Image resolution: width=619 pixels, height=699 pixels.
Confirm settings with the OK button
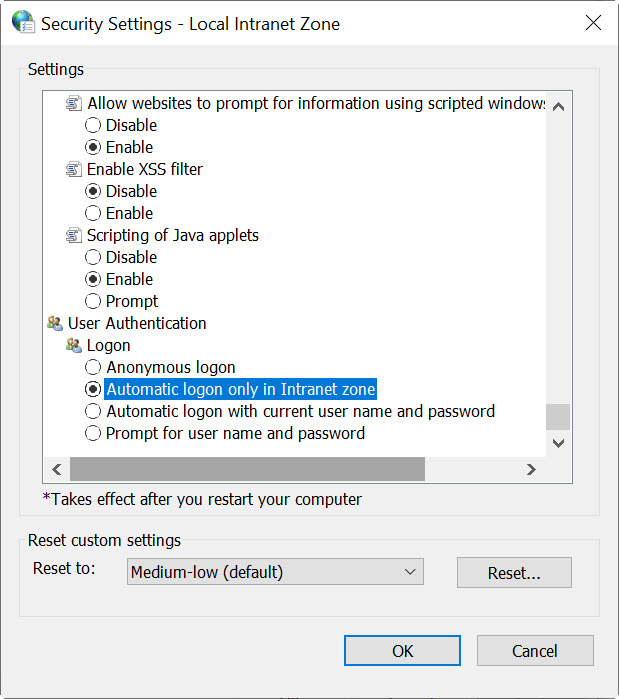click(402, 651)
